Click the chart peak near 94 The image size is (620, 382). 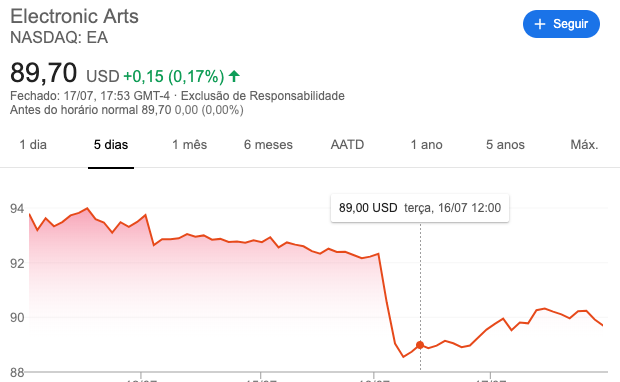click(87, 208)
